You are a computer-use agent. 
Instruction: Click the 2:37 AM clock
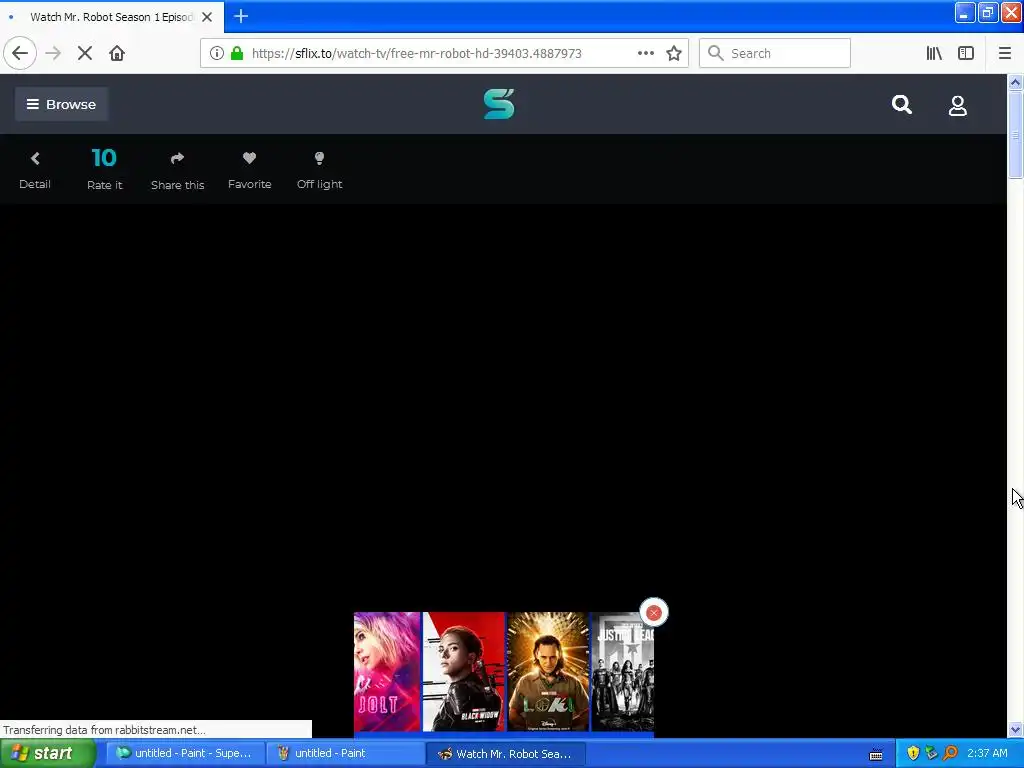[987, 754]
